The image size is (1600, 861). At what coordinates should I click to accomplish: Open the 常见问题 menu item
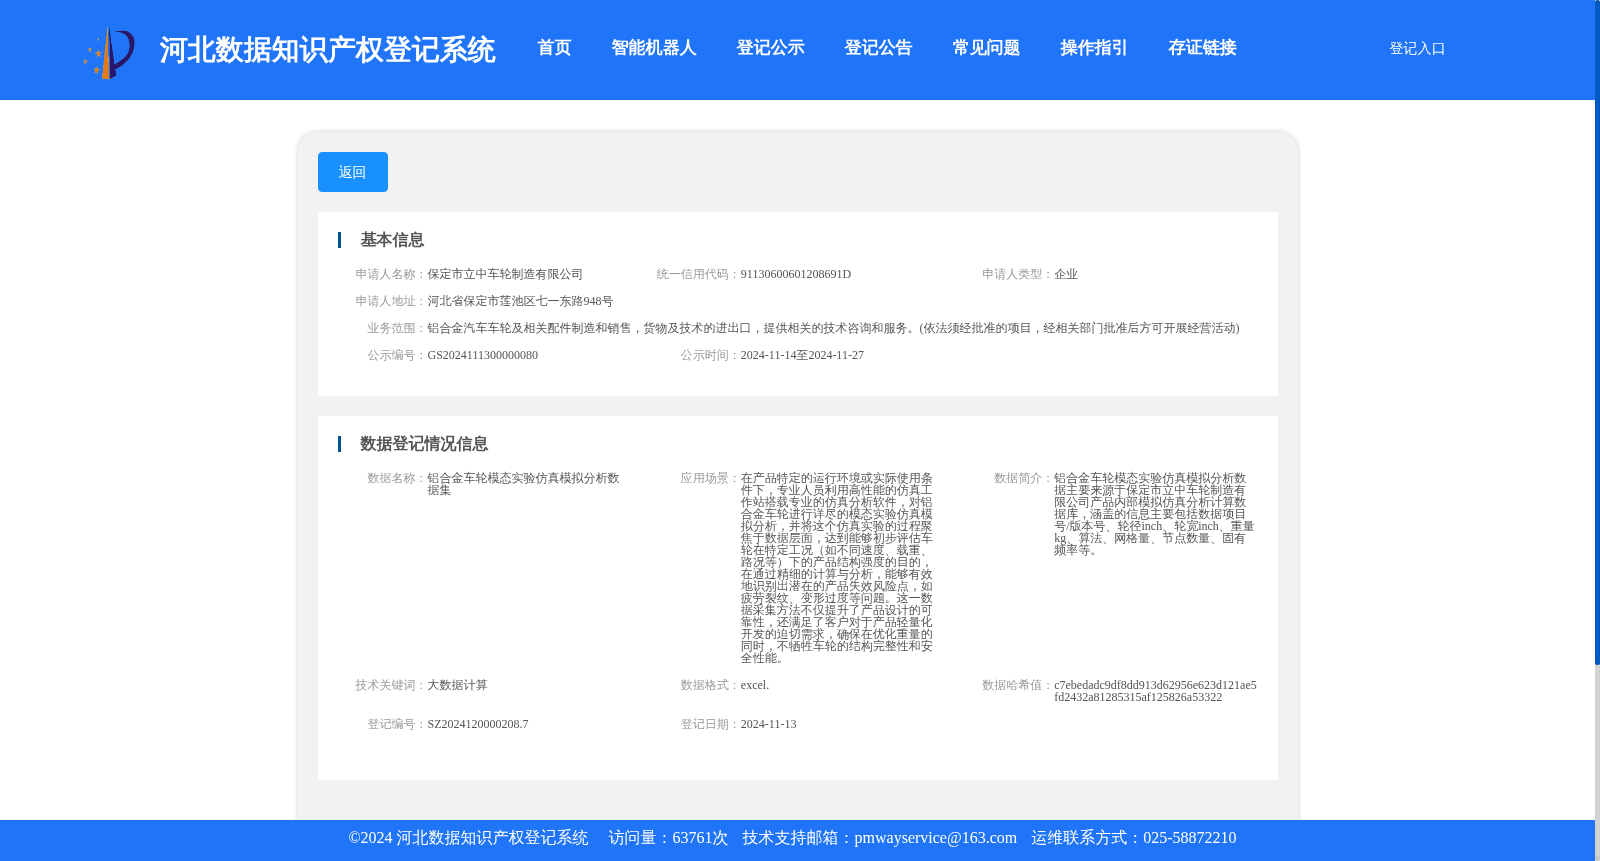pos(986,48)
